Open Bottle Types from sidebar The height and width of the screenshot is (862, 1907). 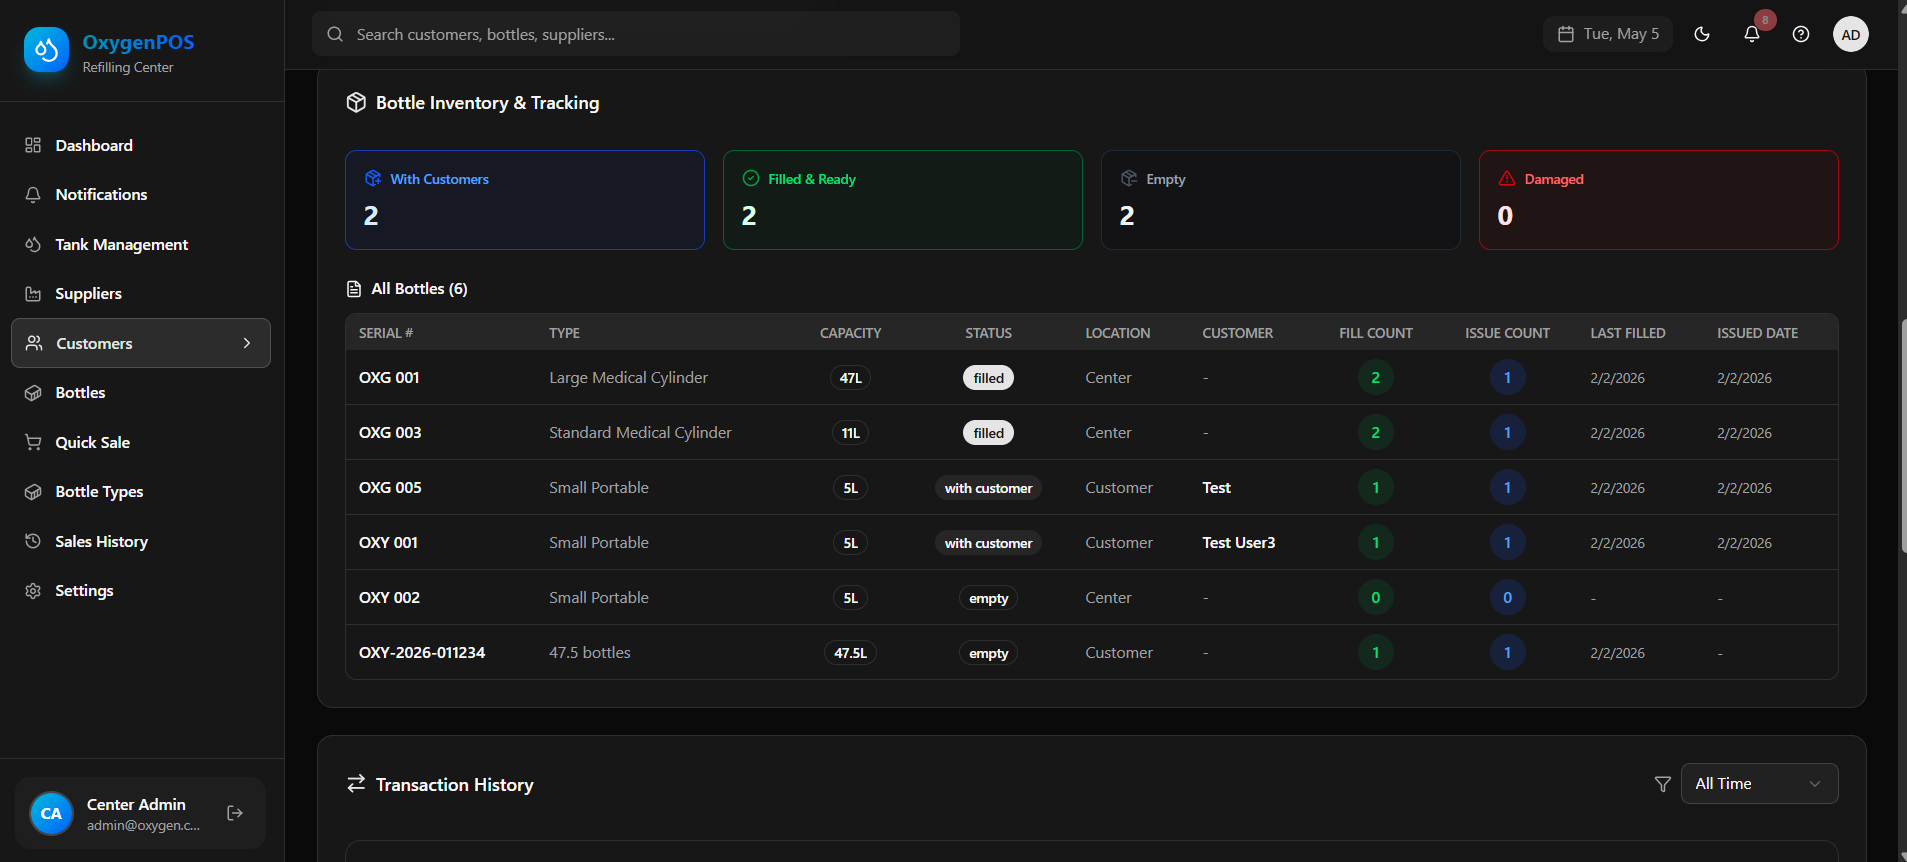tap(141, 491)
